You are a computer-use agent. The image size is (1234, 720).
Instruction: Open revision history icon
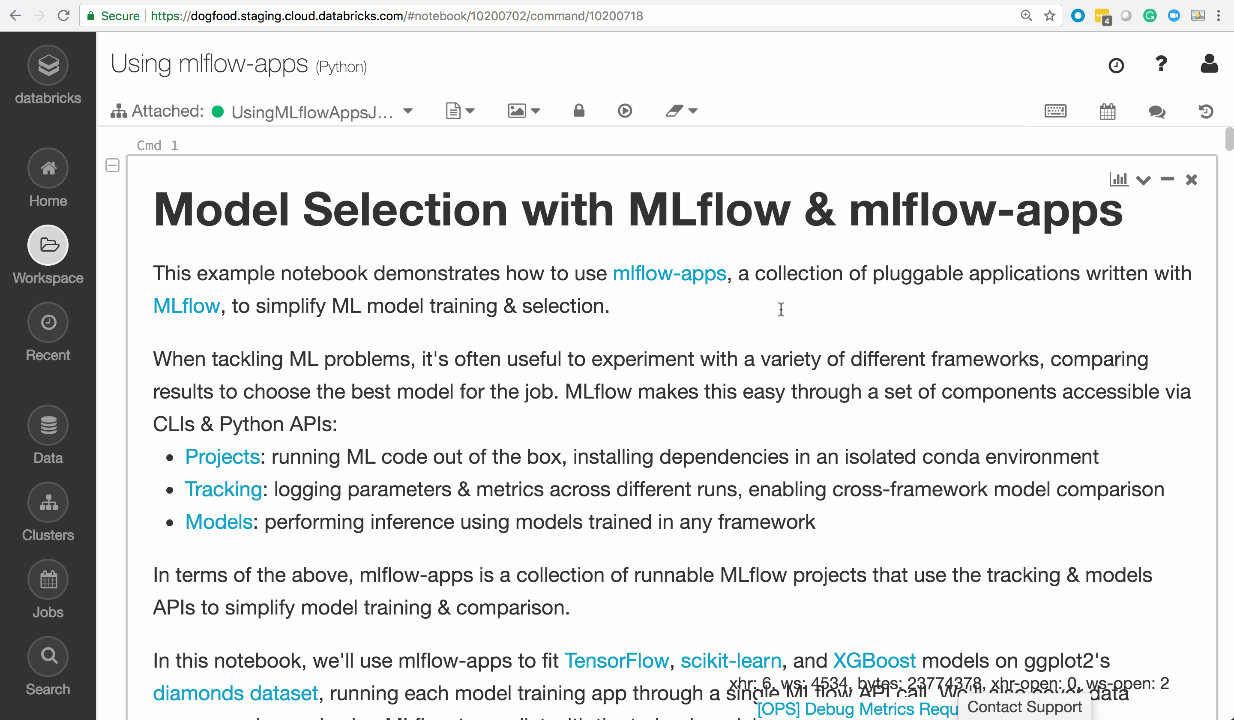point(1207,111)
